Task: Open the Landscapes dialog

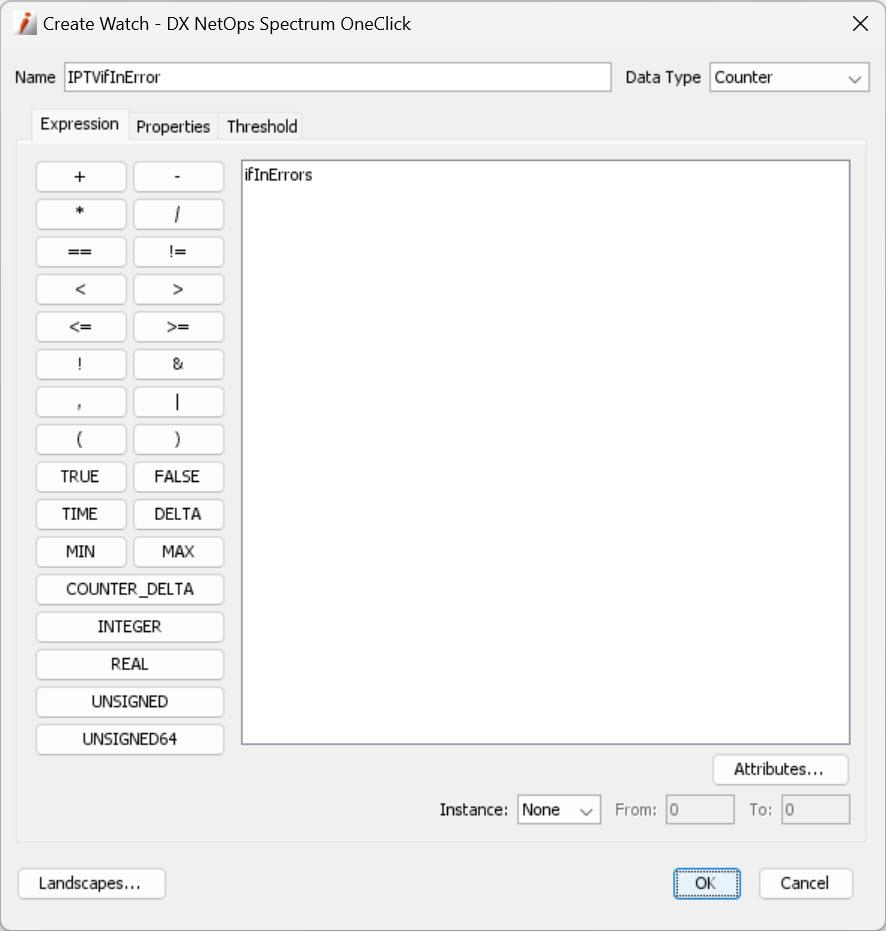Action: click(91, 884)
